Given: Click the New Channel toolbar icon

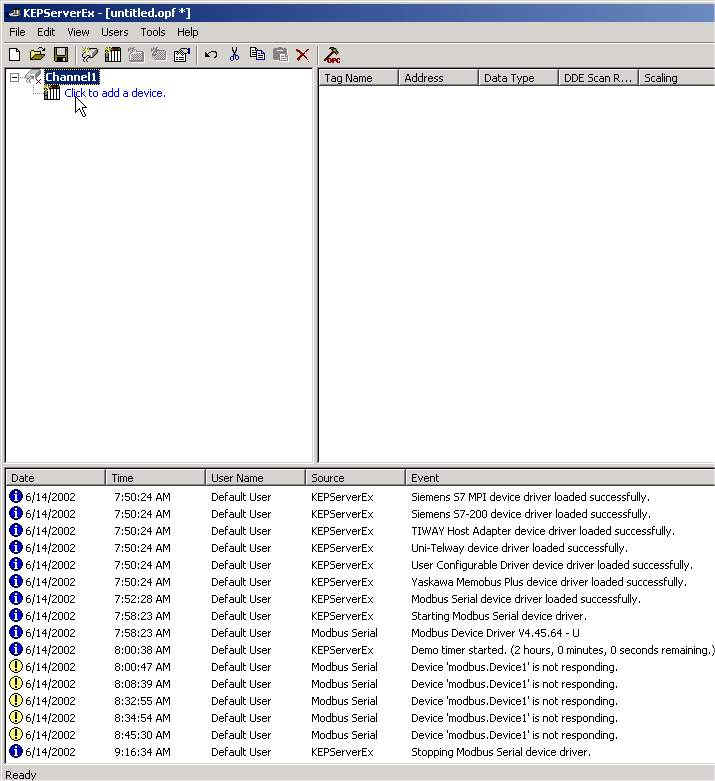Looking at the screenshot, I should [x=90, y=55].
